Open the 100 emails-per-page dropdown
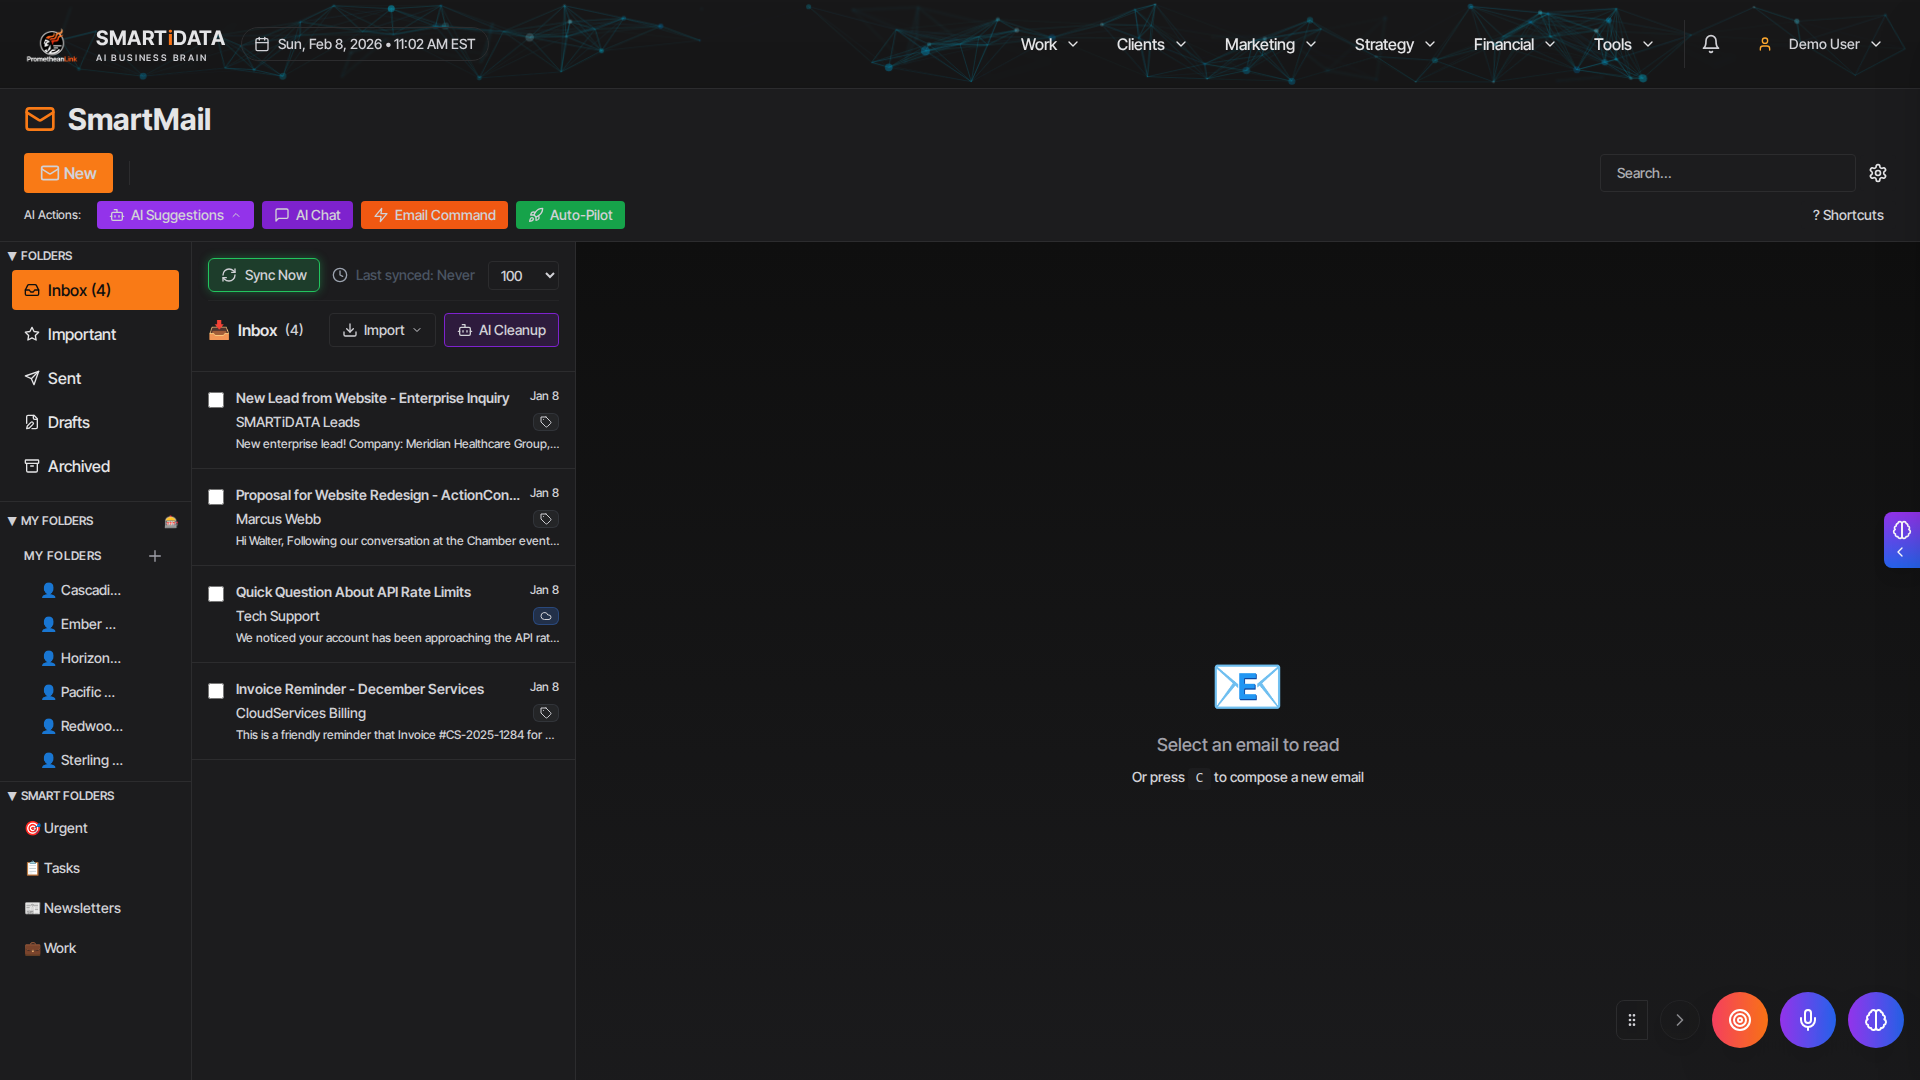This screenshot has height=1080, width=1920. pos(525,276)
